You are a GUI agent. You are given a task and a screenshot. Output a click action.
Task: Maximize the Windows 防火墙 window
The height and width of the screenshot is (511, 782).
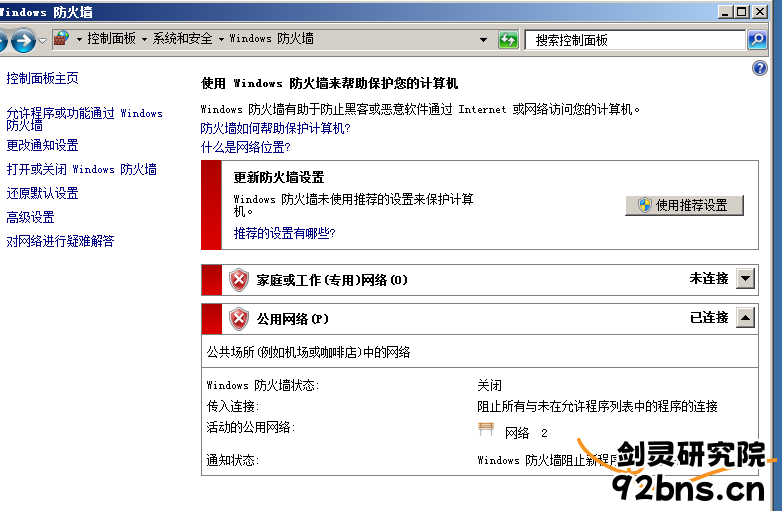coord(742,11)
